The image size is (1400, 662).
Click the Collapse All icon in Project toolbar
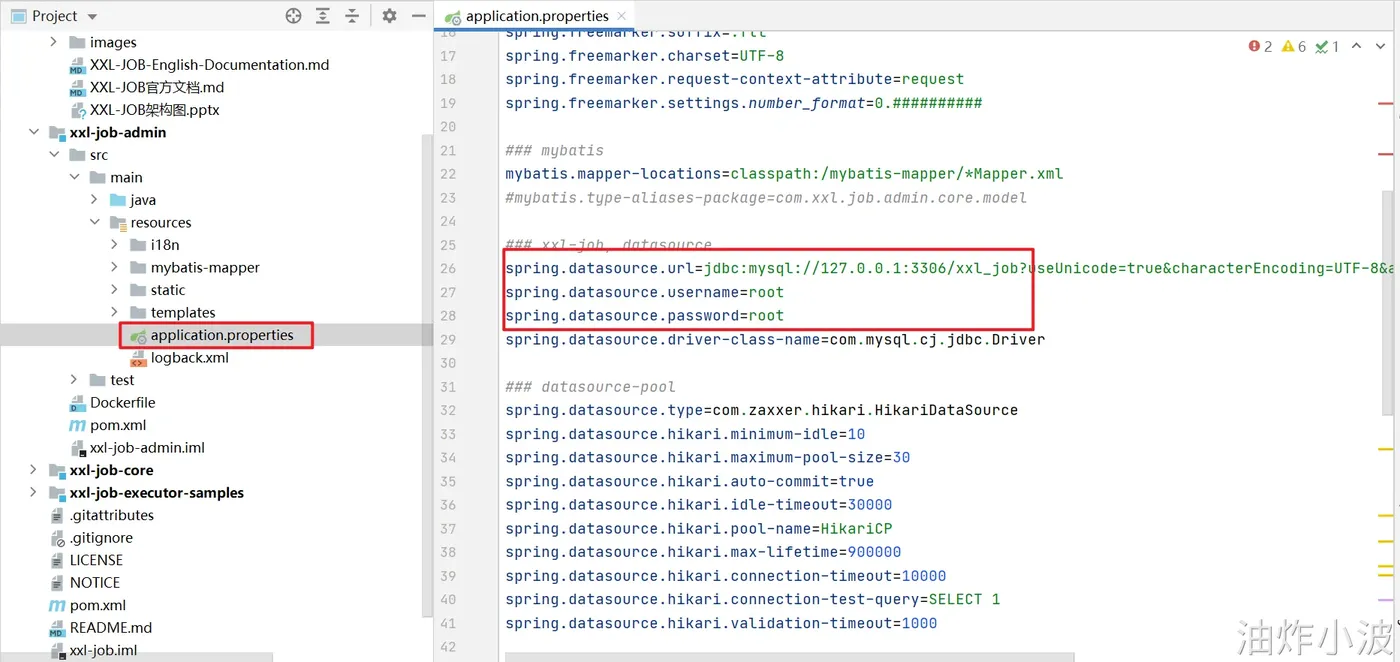[352, 16]
